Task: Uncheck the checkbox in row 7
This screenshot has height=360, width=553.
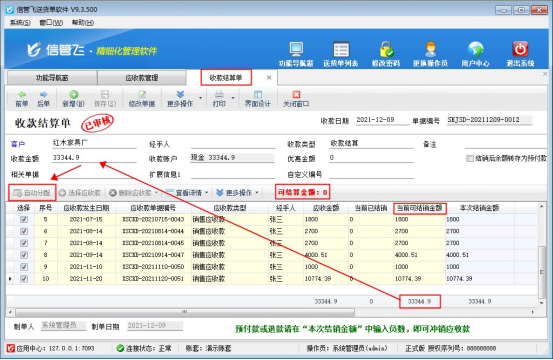Action: tap(24, 243)
